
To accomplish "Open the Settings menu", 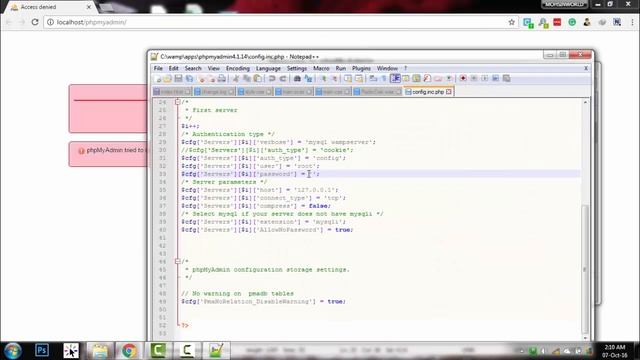I will [297, 68].
